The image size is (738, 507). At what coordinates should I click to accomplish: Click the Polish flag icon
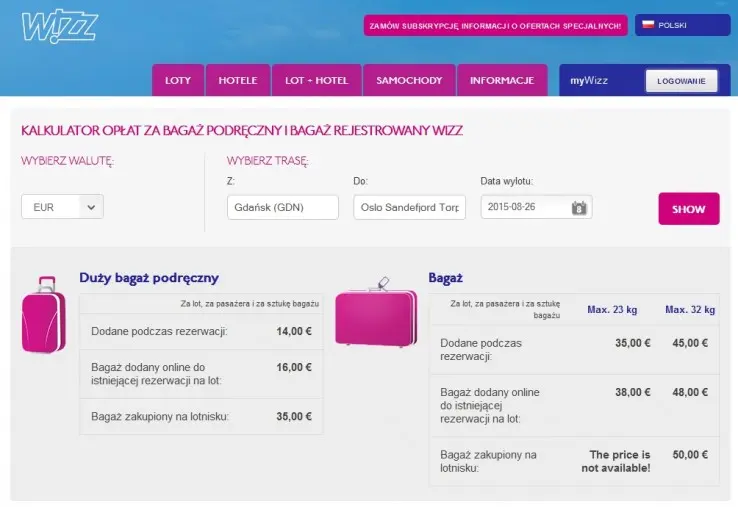click(x=648, y=24)
